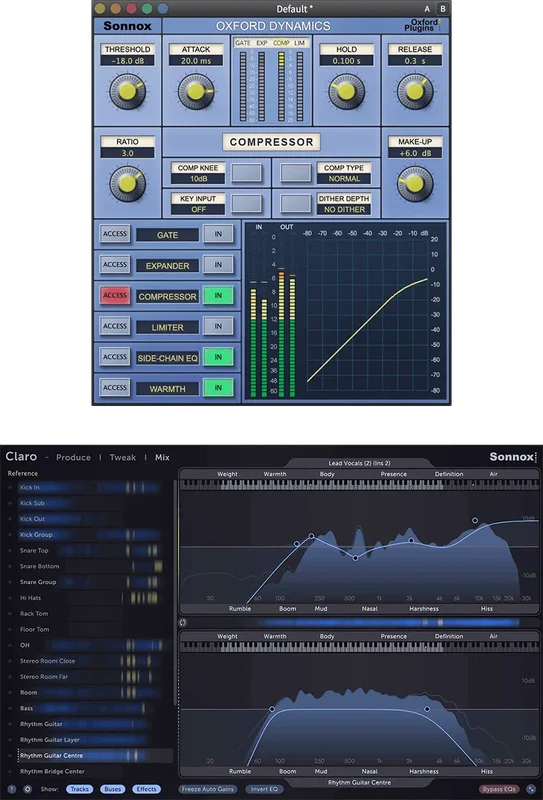543x800 pixels.
Task: Click Attack value field 20.0 ms
Action: (x=196, y=61)
